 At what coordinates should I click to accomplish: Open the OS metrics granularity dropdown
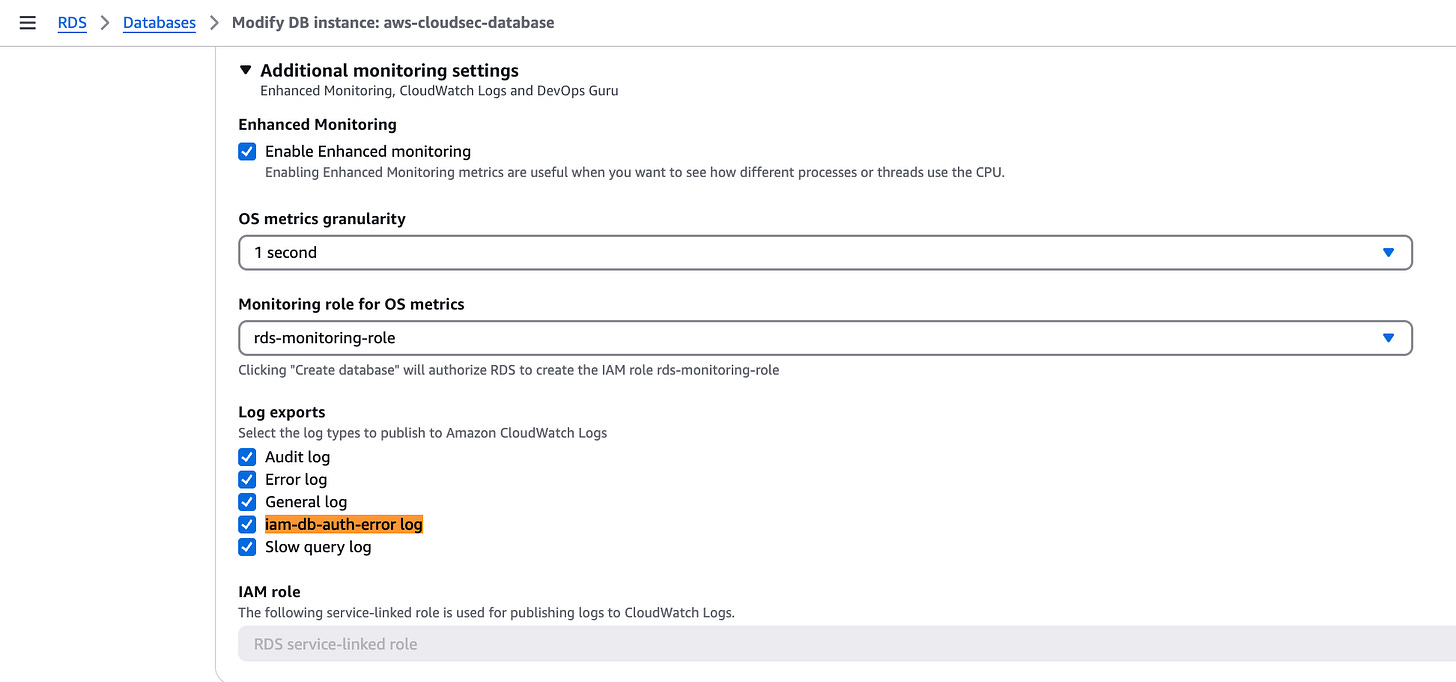coord(825,252)
